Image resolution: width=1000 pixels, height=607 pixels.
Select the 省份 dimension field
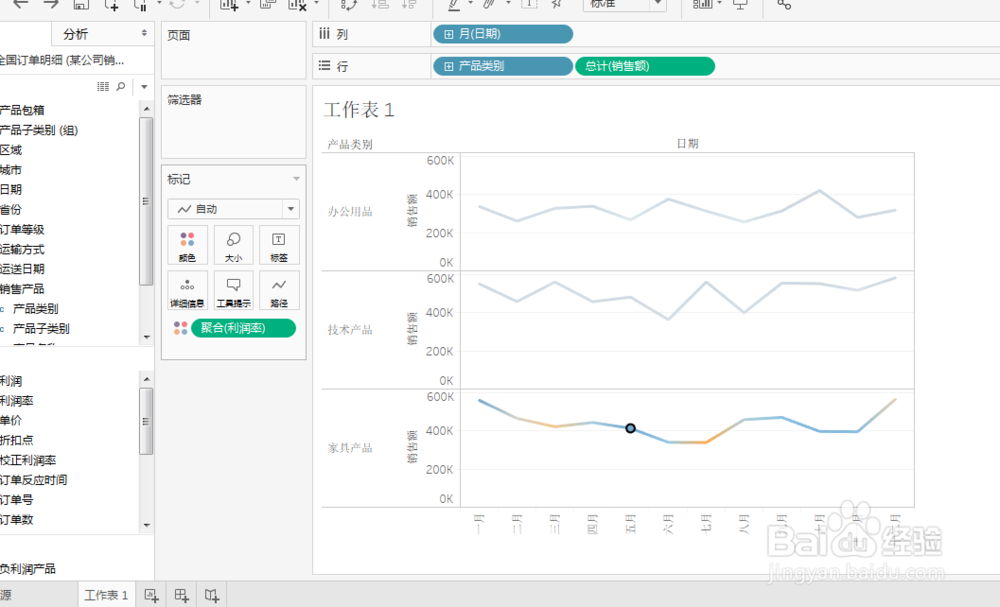tap(11, 209)
